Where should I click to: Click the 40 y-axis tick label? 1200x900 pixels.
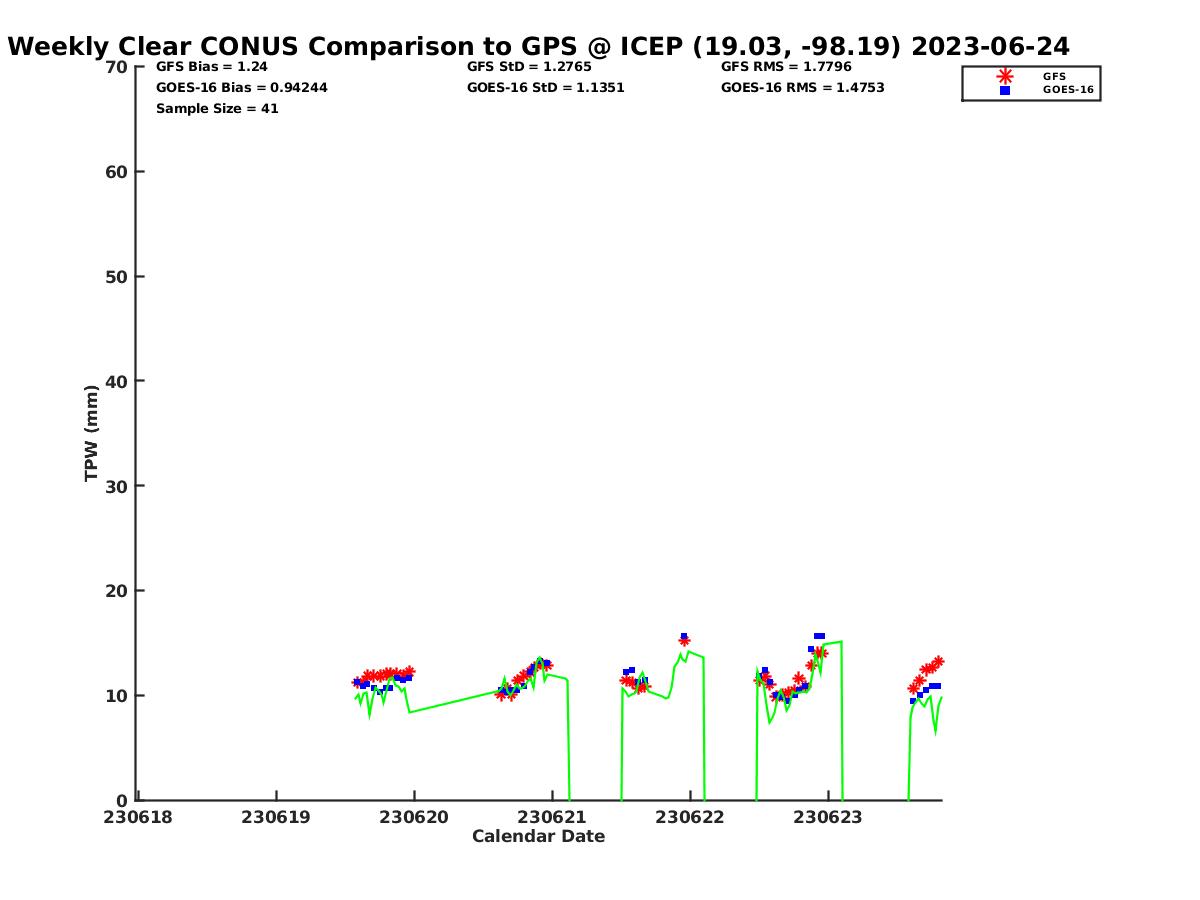[x=116, y=381]
